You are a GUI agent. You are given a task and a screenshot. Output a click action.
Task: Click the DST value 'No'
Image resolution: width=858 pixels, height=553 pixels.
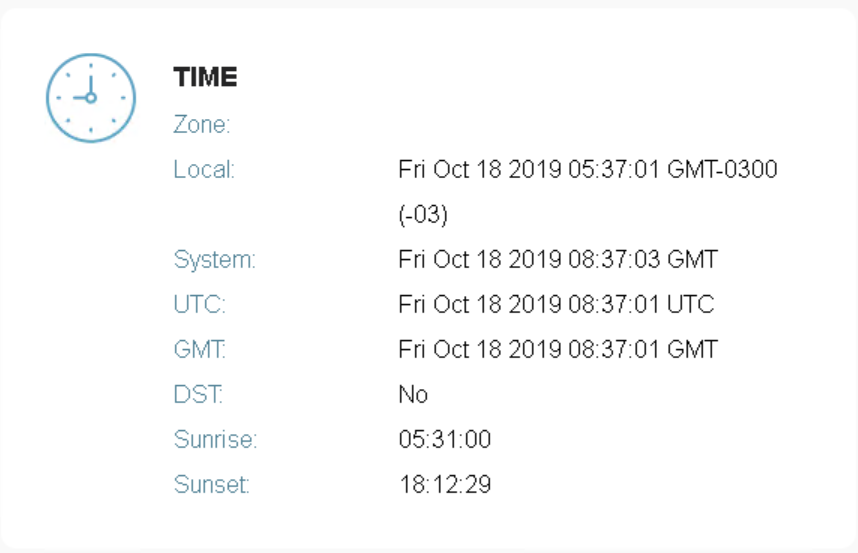(x=413, y=395)
